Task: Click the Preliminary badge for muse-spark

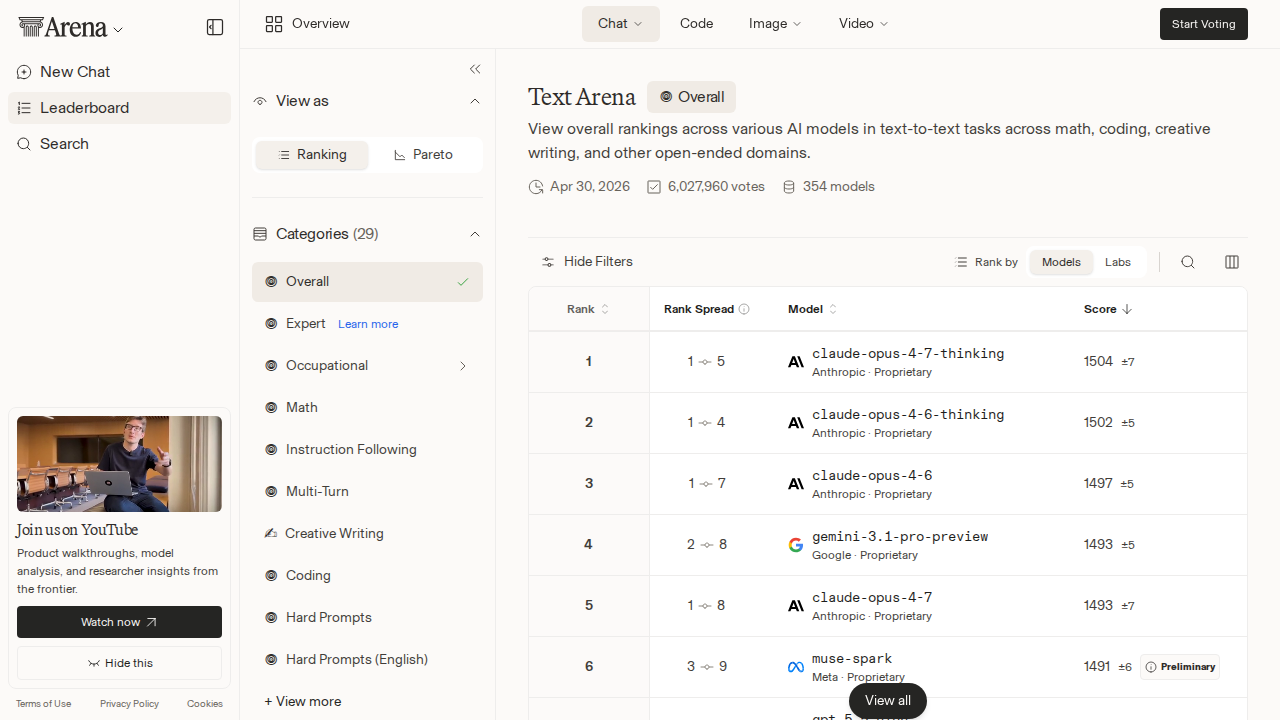Action: tap(1180, 667)
